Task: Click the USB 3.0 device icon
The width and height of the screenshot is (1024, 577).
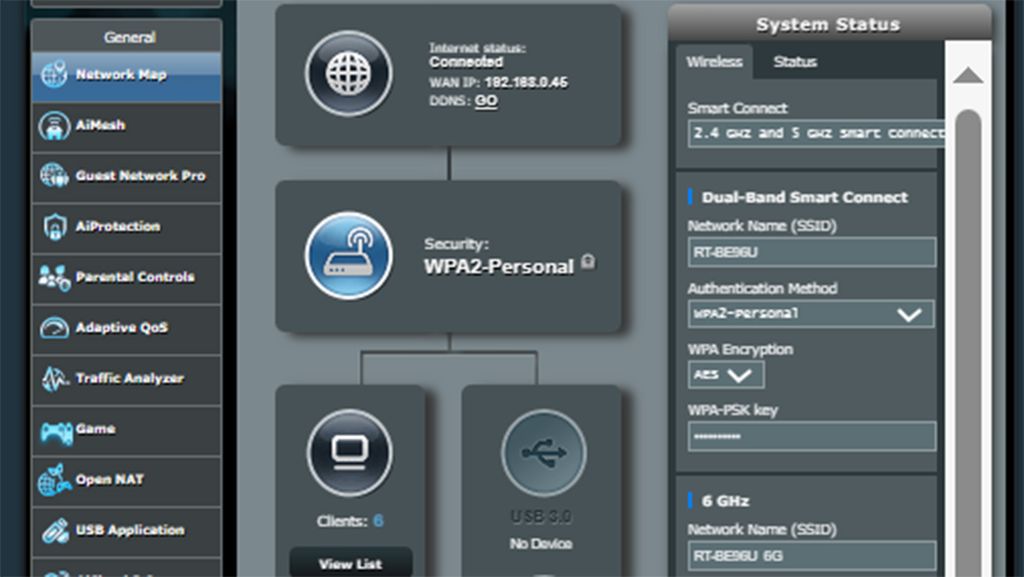Action: [543, 452]
